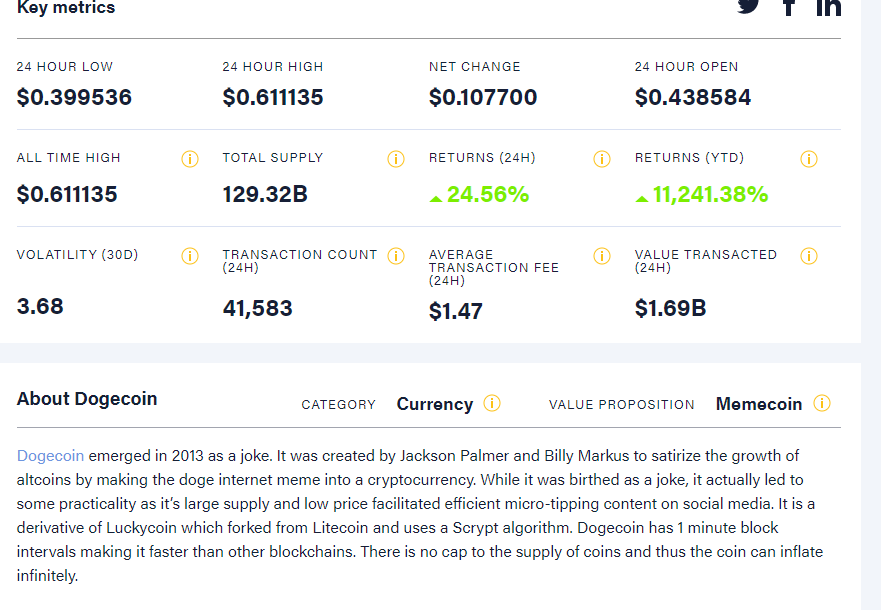Select the transaction count 41,583
The height and width of the screenshot is (610, 881).
point(257,308)
